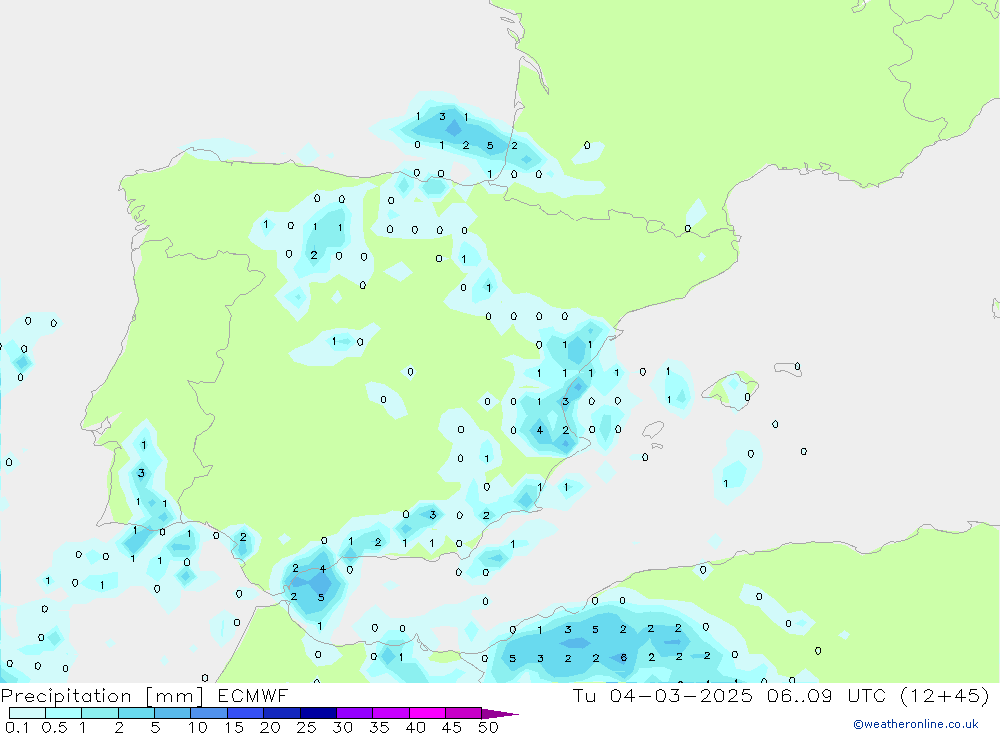Click the legend scale label '25'
This screenshot has width=1000, height=733.
tap(307, 727)
